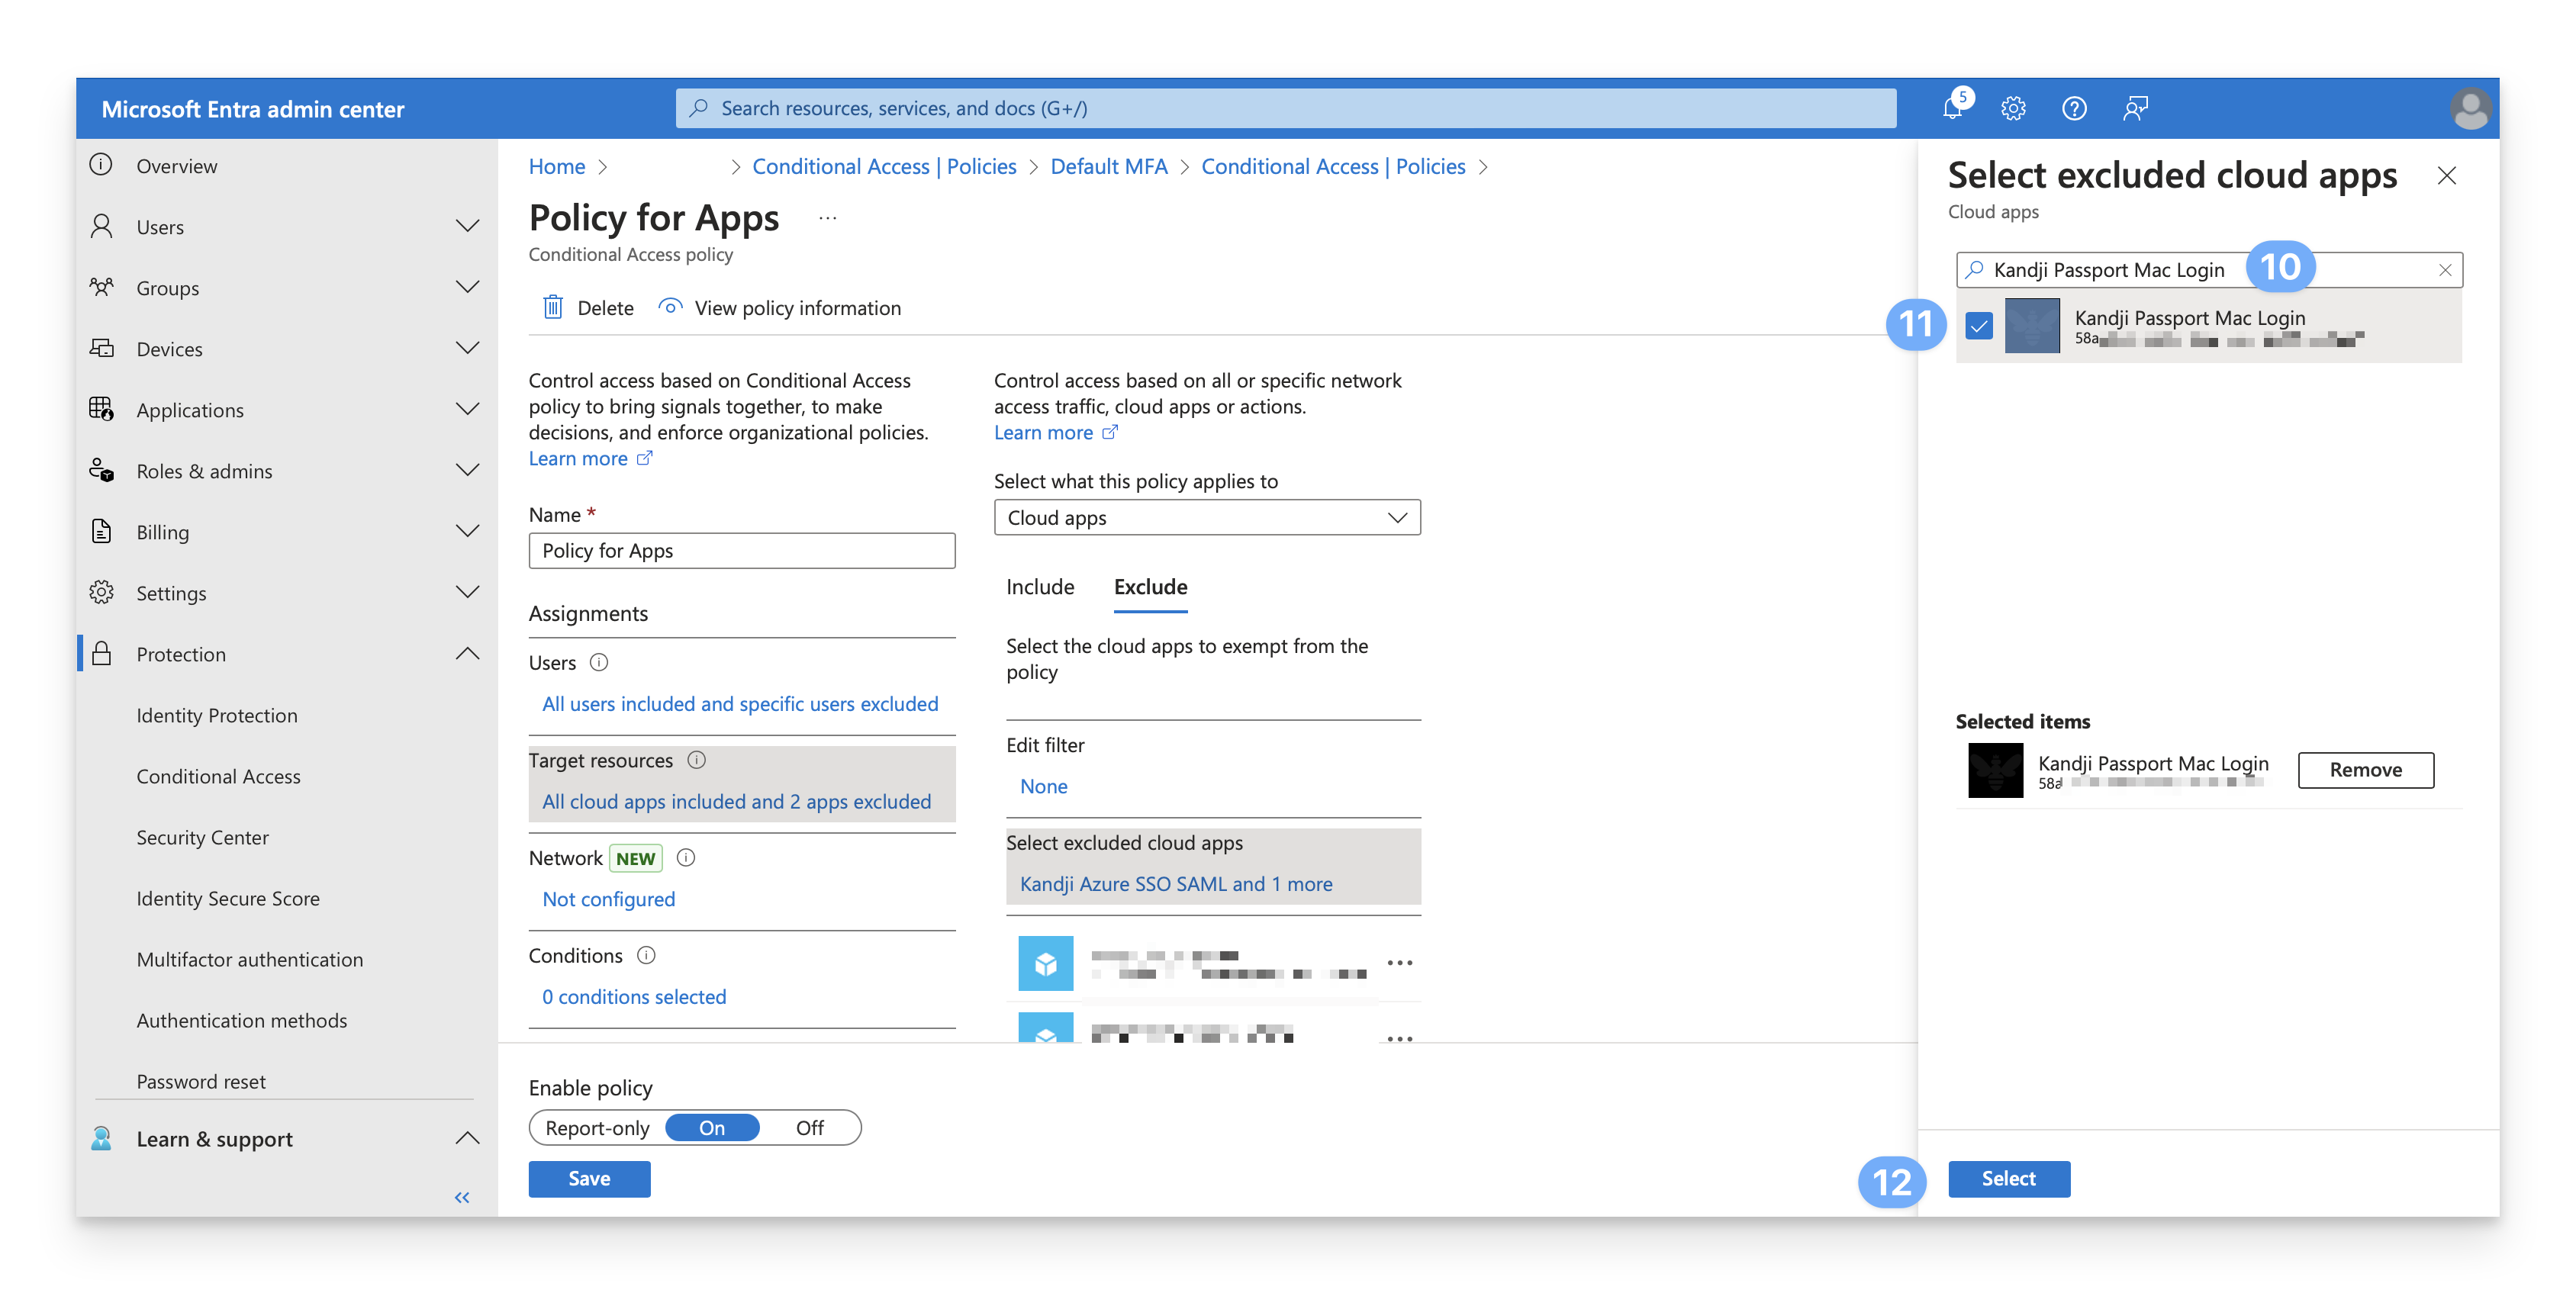Click the View policy information eye icon
Image resolution: width=2576 pixels, height=1293 pixels.
click(x=670, y=307)
